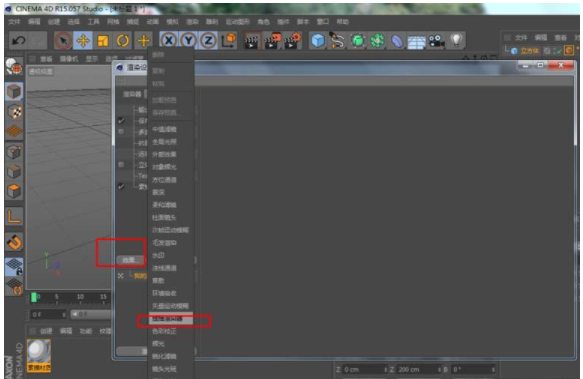The image size is (583, 379).
Task: Click the Z position 0 cm field
Action: coord(365,369)
